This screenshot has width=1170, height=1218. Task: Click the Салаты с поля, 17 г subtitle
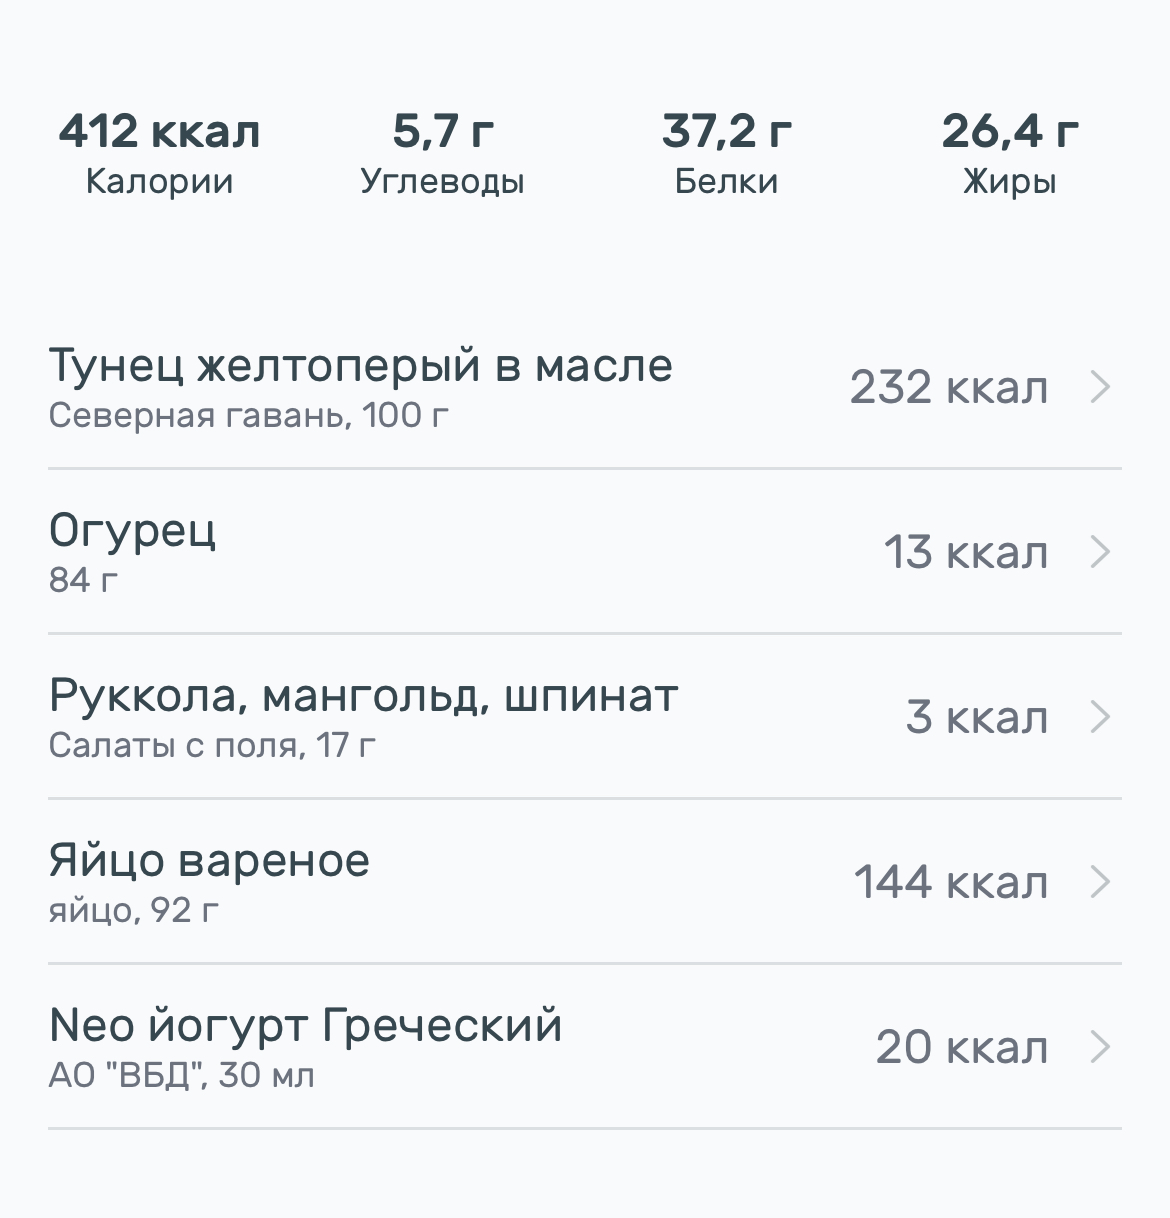coord(212,745)
